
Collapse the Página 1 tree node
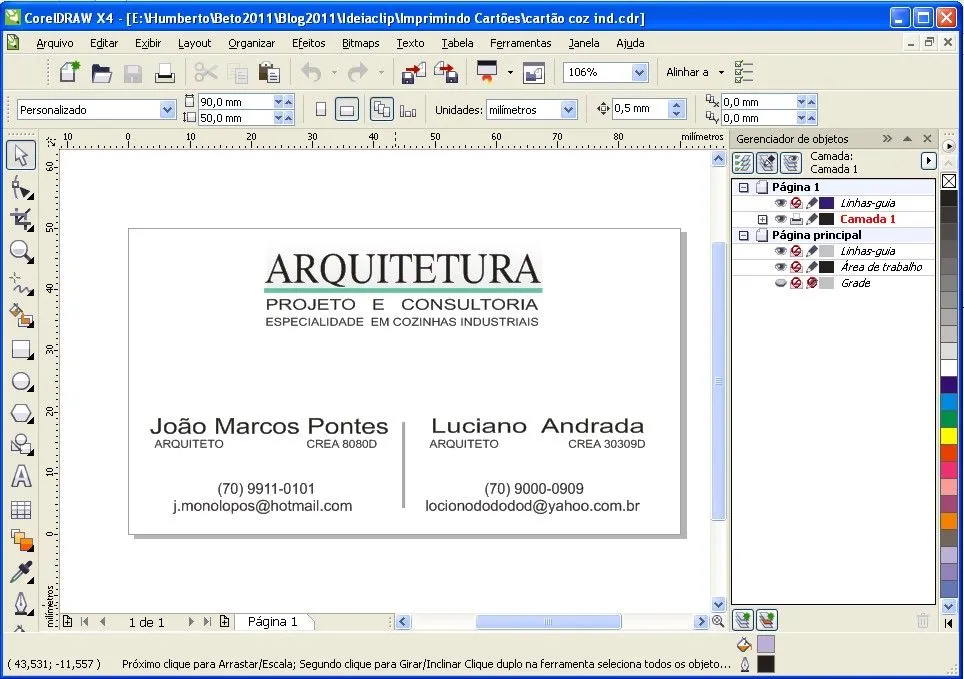743,187
